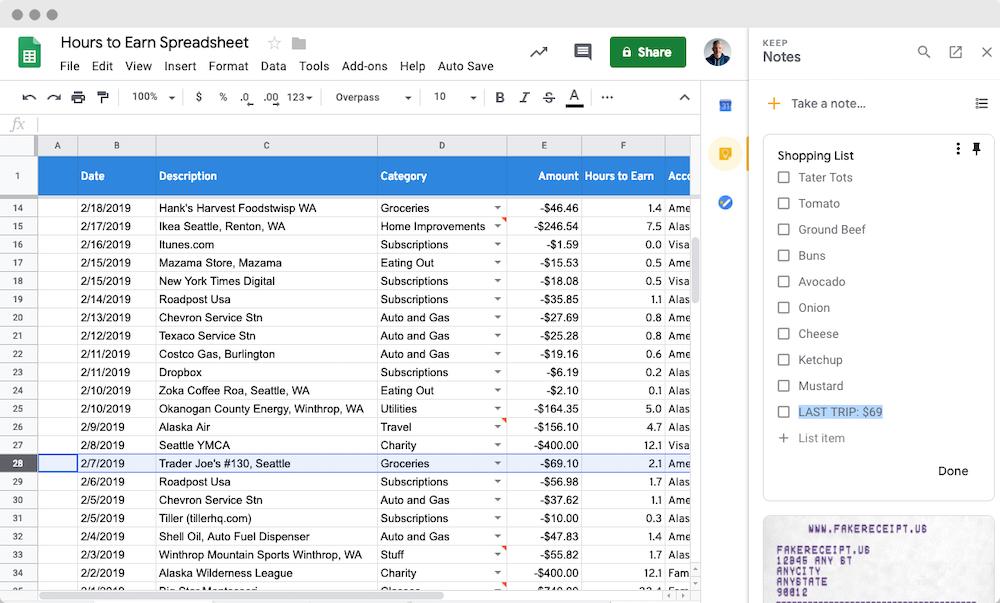Check the Ketchup item
1000x603 pixels.
(784, 360)
